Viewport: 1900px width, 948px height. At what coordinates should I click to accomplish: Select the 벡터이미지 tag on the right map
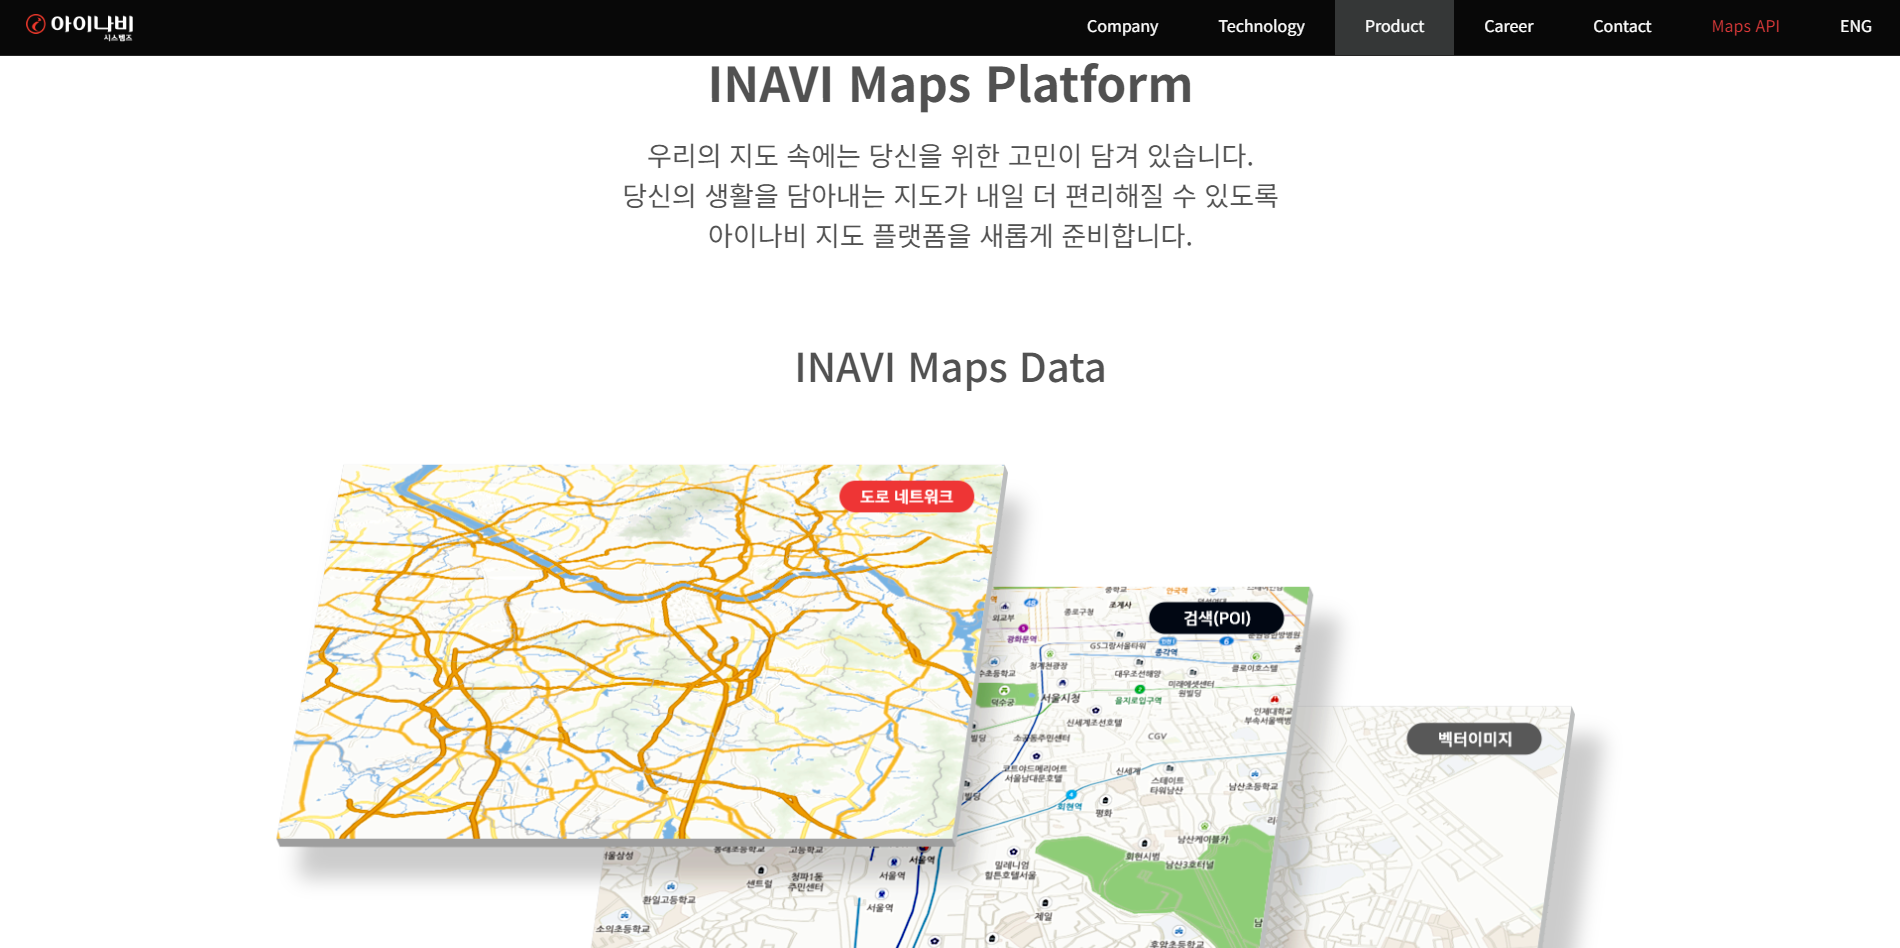1474,739
